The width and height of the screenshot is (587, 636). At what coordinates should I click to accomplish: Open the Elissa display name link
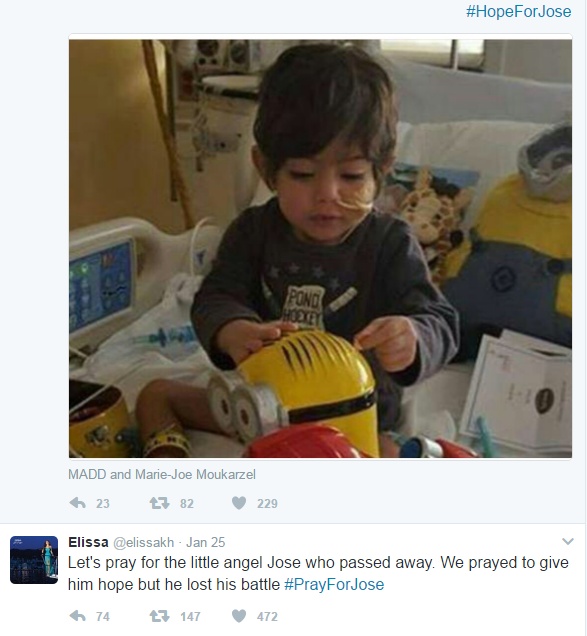pyautogui.click(x=88, y=542)
